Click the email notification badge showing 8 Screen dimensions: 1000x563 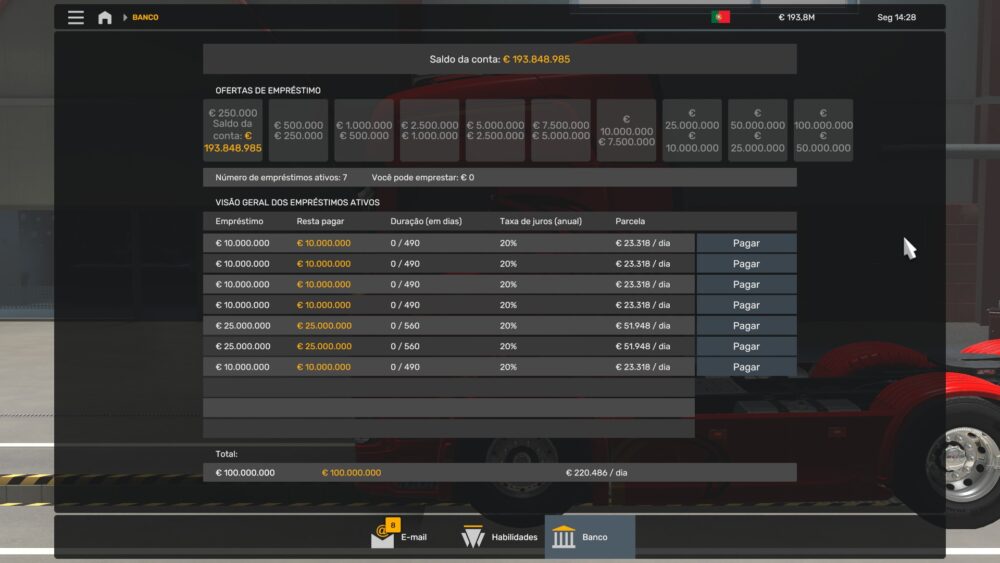pyautogui.click(x=393, y=525)
